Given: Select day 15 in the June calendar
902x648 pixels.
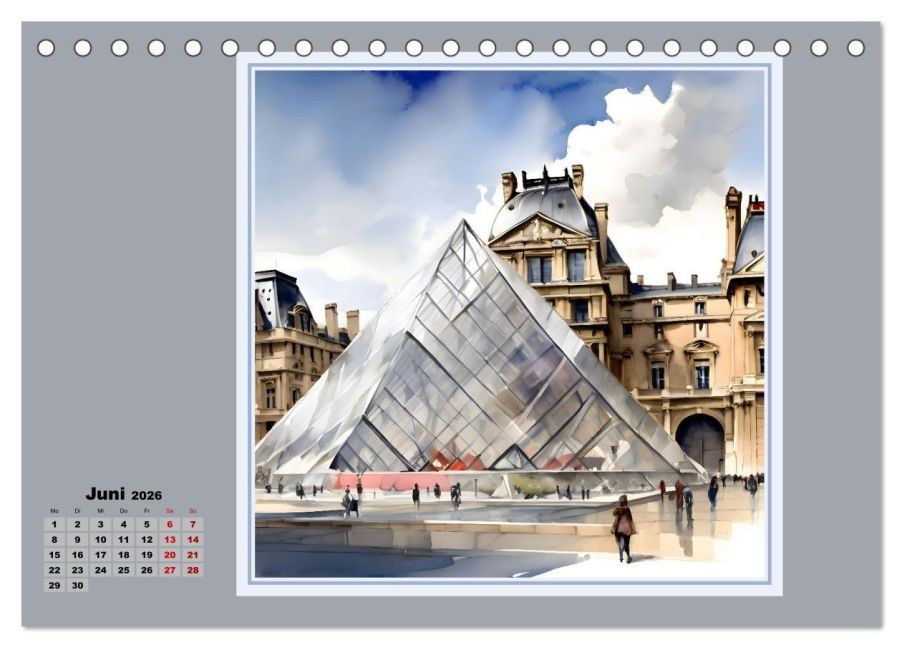Looking at the screenshot, I should 55,555.
